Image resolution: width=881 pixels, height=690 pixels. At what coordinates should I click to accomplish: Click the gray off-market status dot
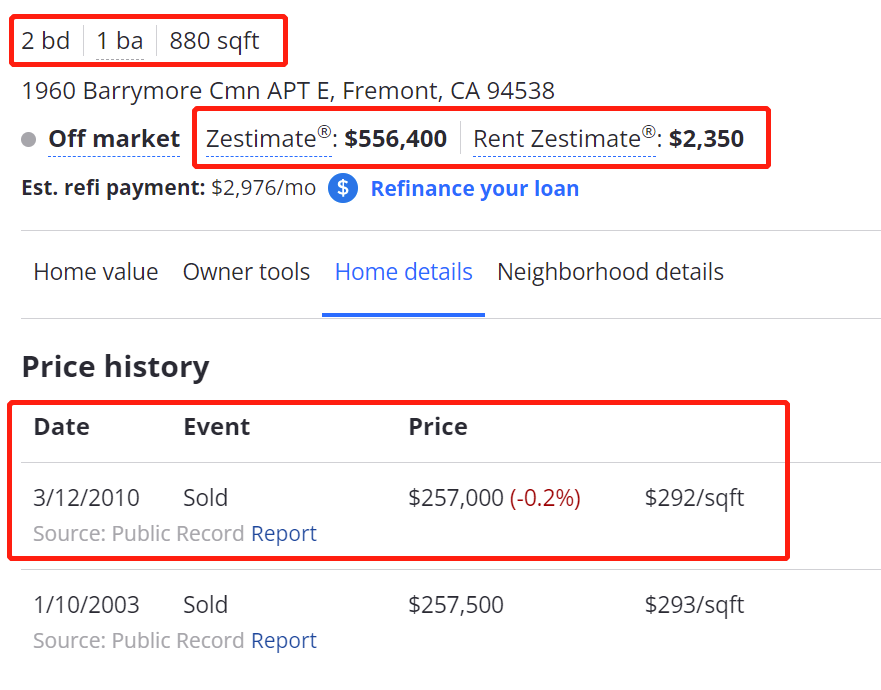[29, 139]
